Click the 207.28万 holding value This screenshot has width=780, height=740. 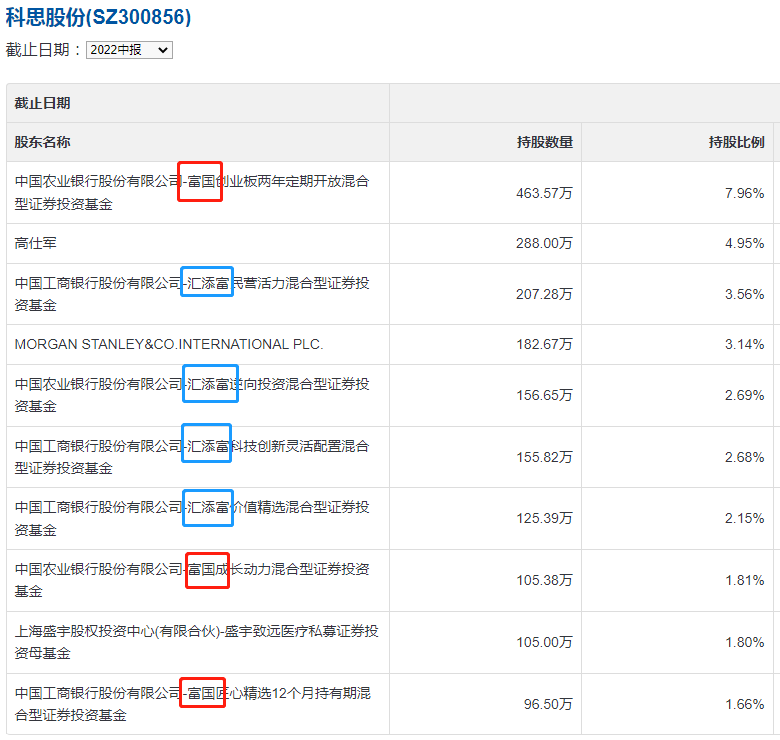point(544,294)
